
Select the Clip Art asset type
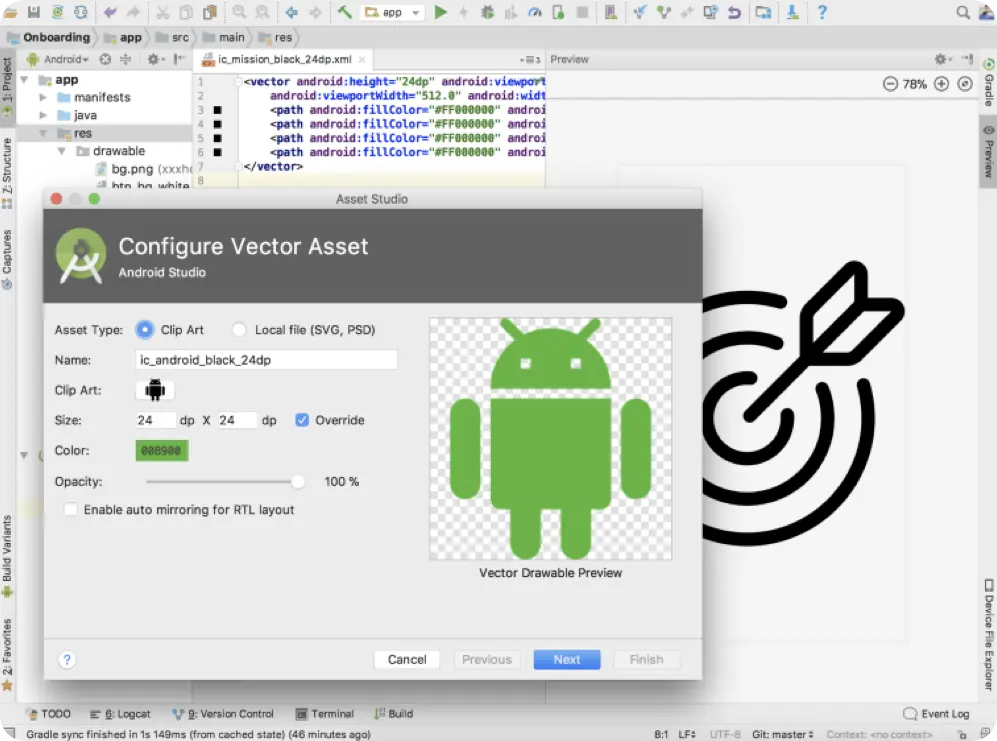145,329
